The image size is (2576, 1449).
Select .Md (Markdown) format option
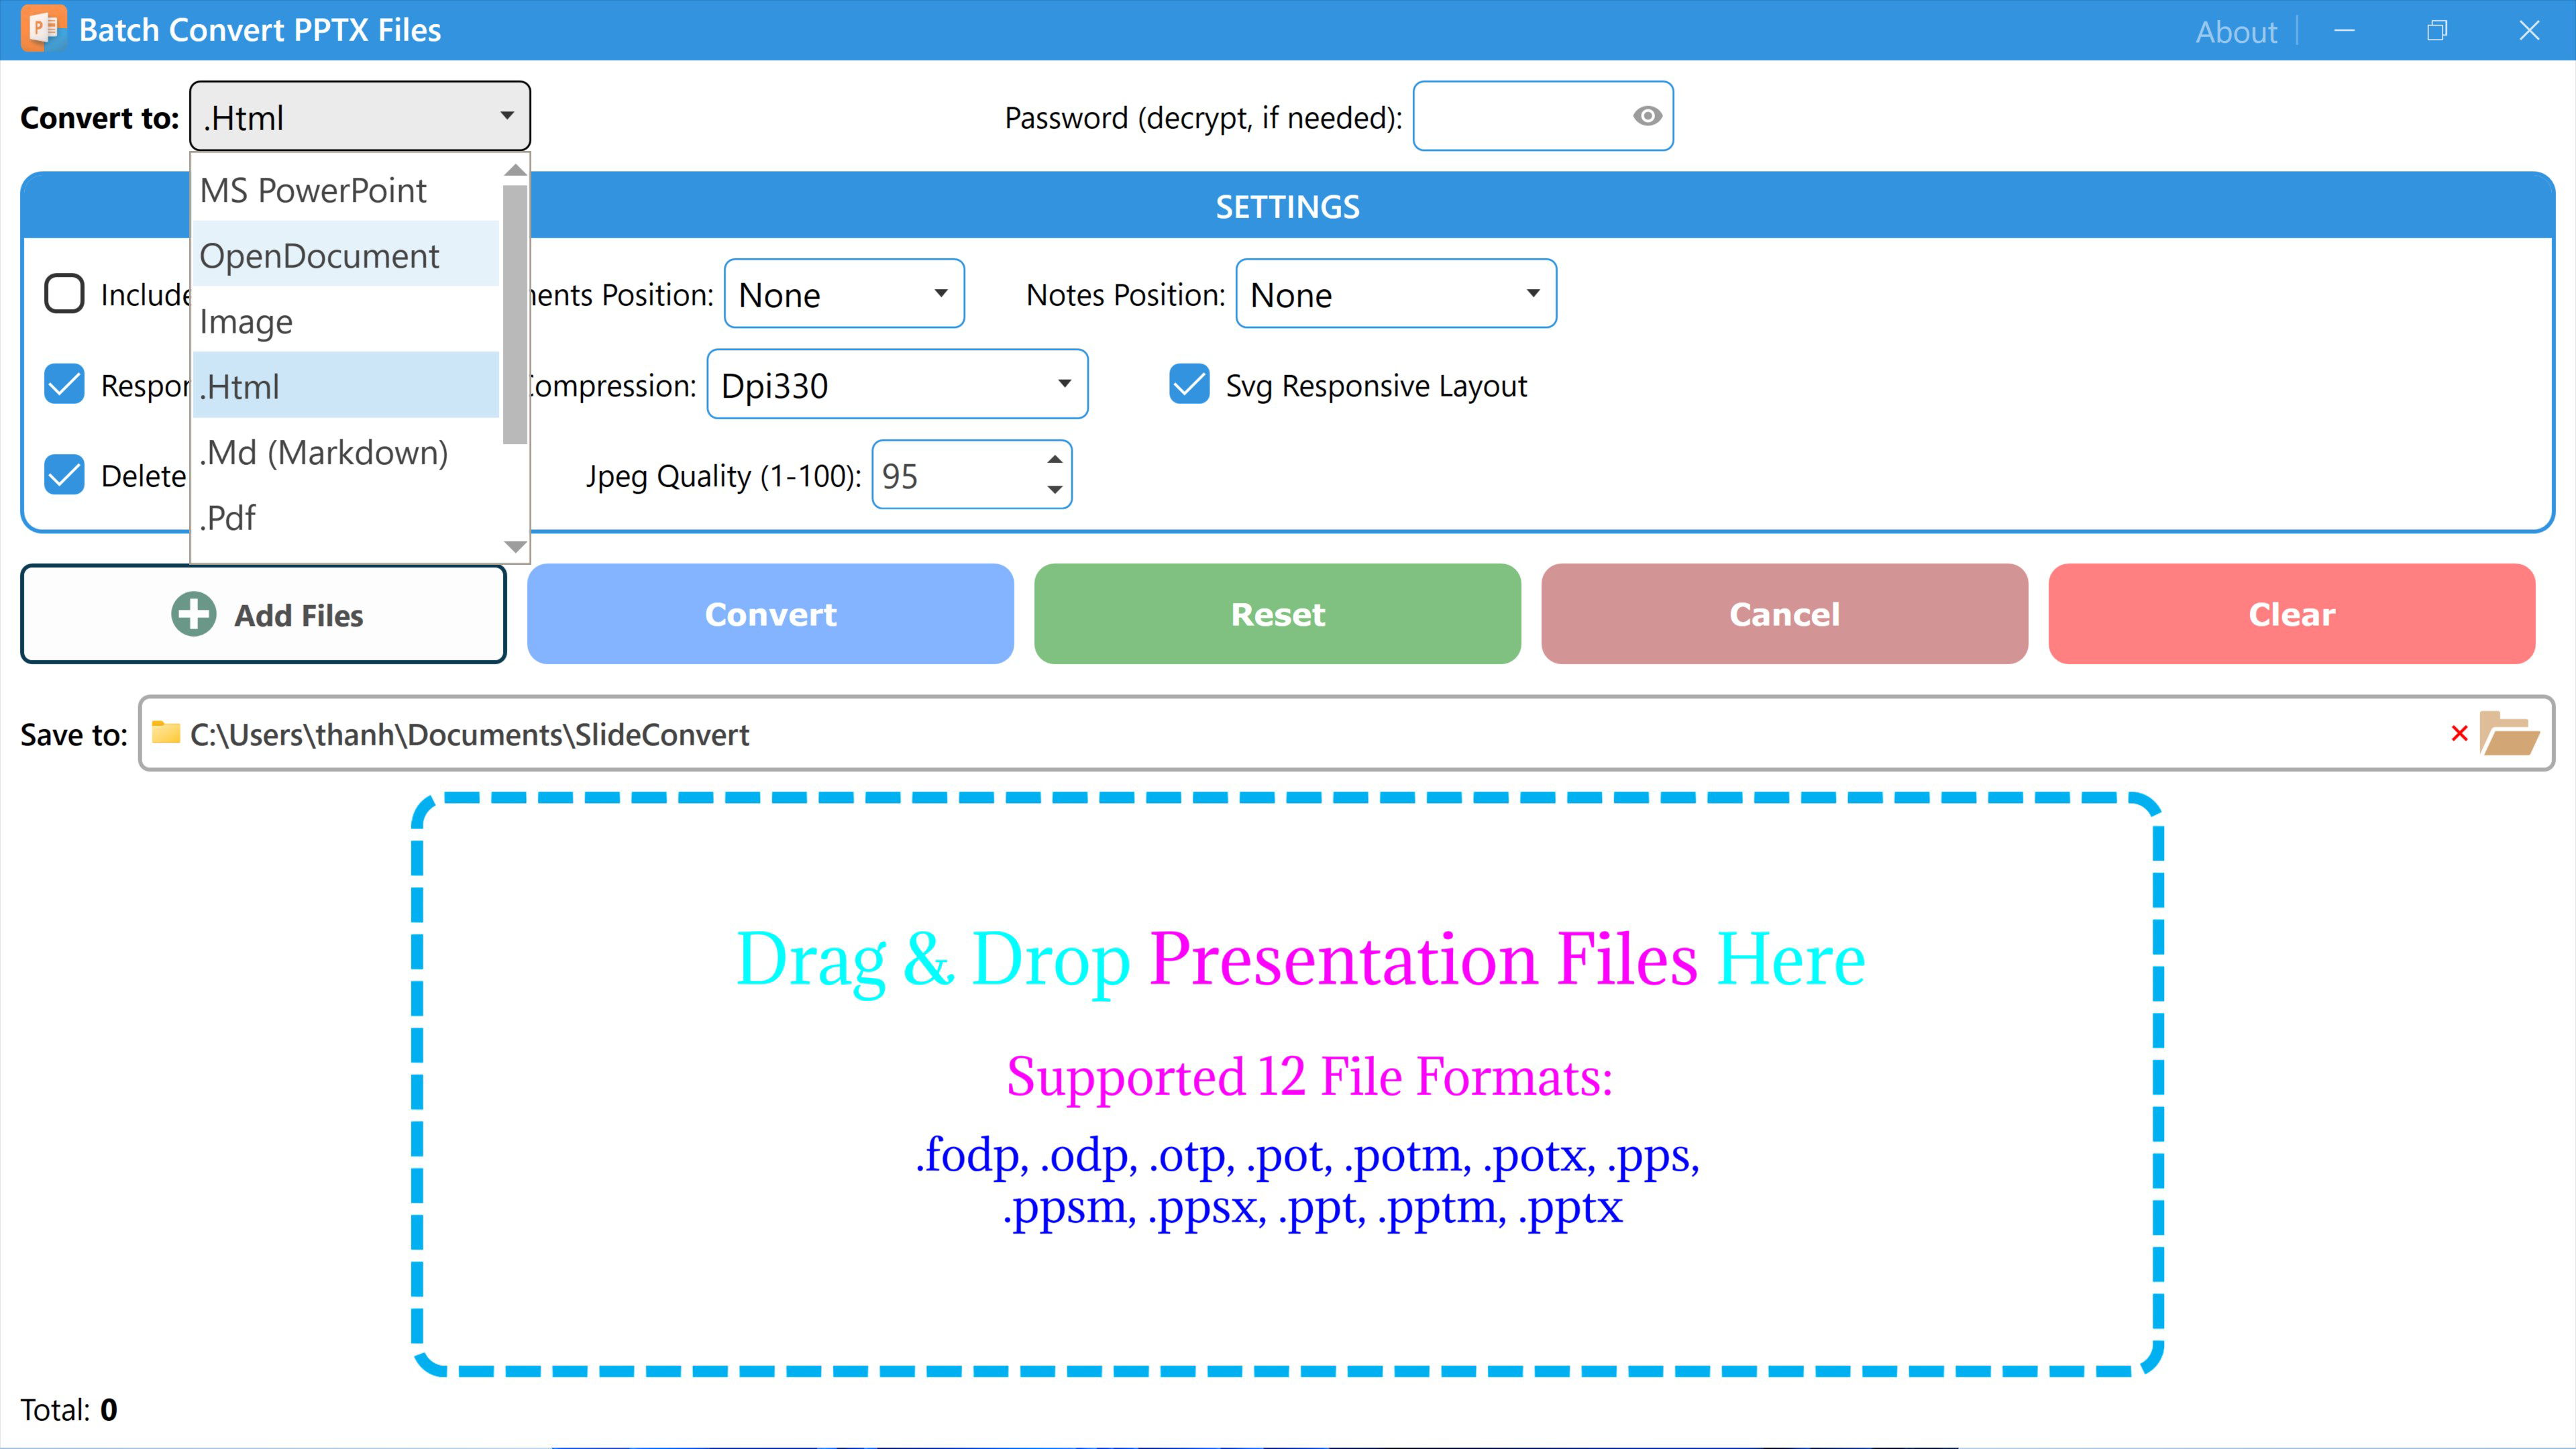coord(346,452)
